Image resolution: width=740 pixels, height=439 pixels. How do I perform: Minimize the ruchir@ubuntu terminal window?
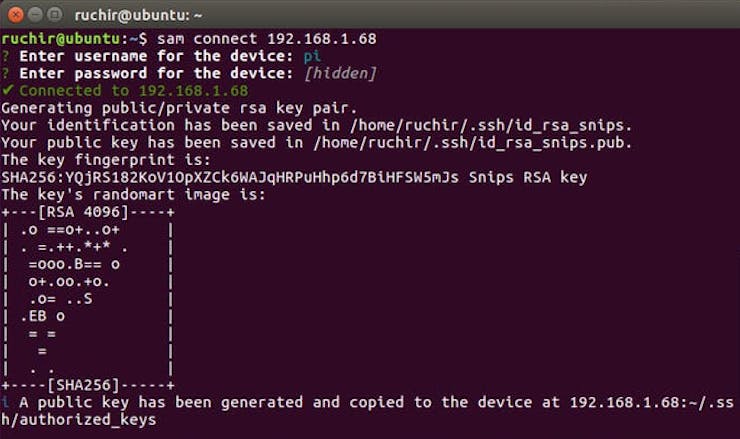click(35, 15)
